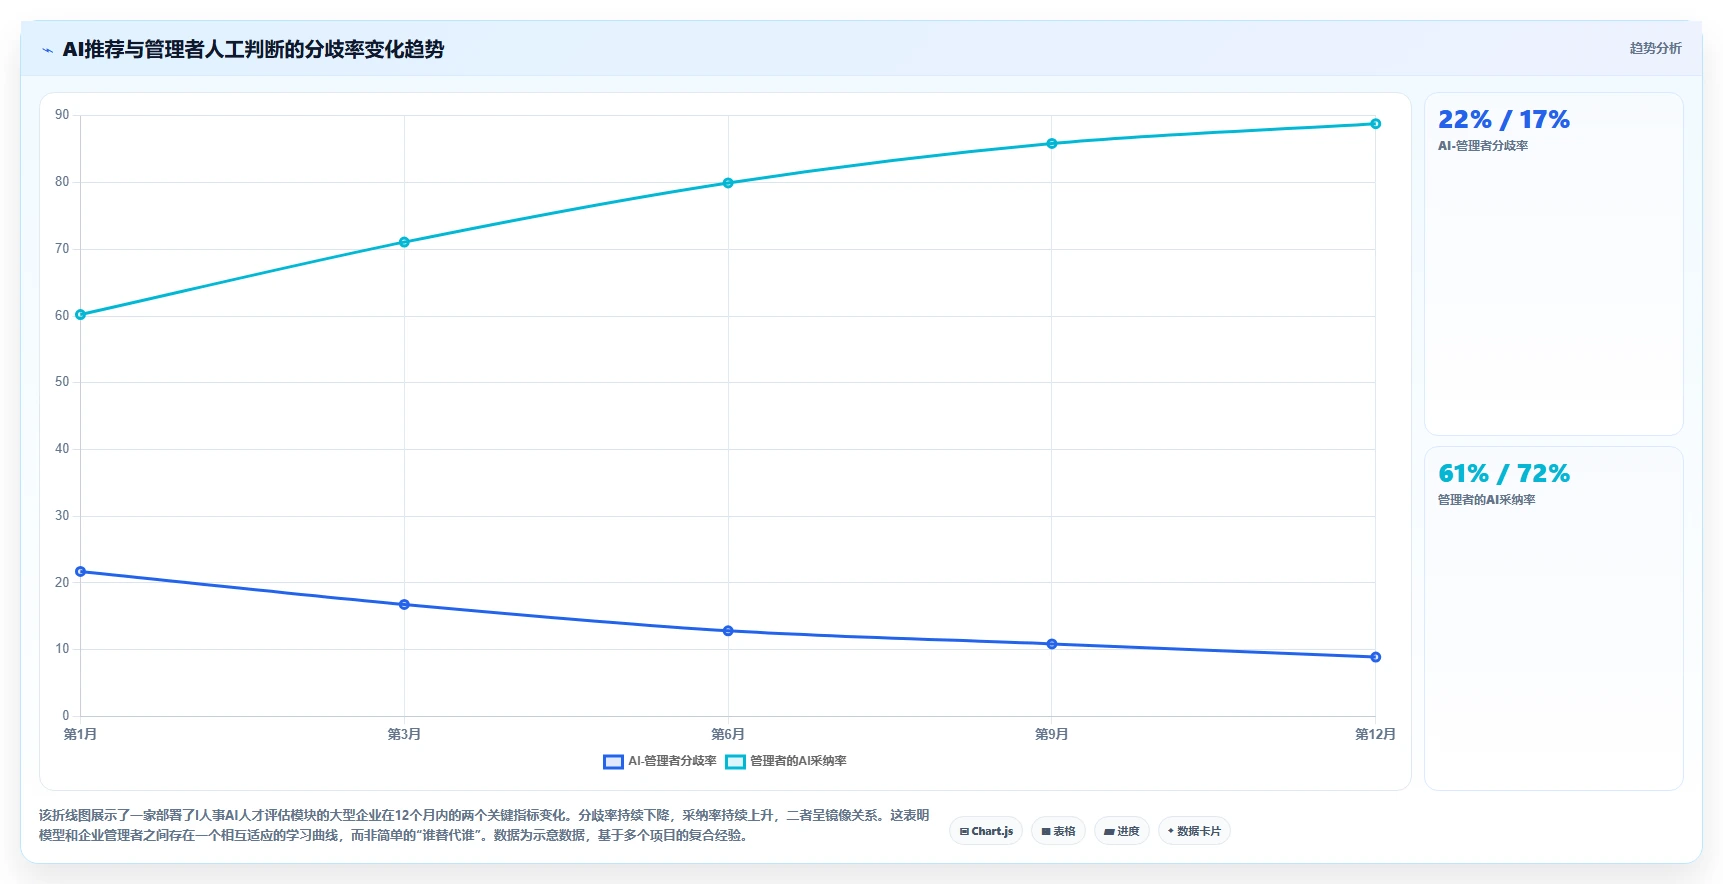Image resolution: width=1723 pixels, height=884 pixels.
Task: Toggle the 管理者的AI采纳率 legend item
Action: pyautogui.click(x=786, y=761)
